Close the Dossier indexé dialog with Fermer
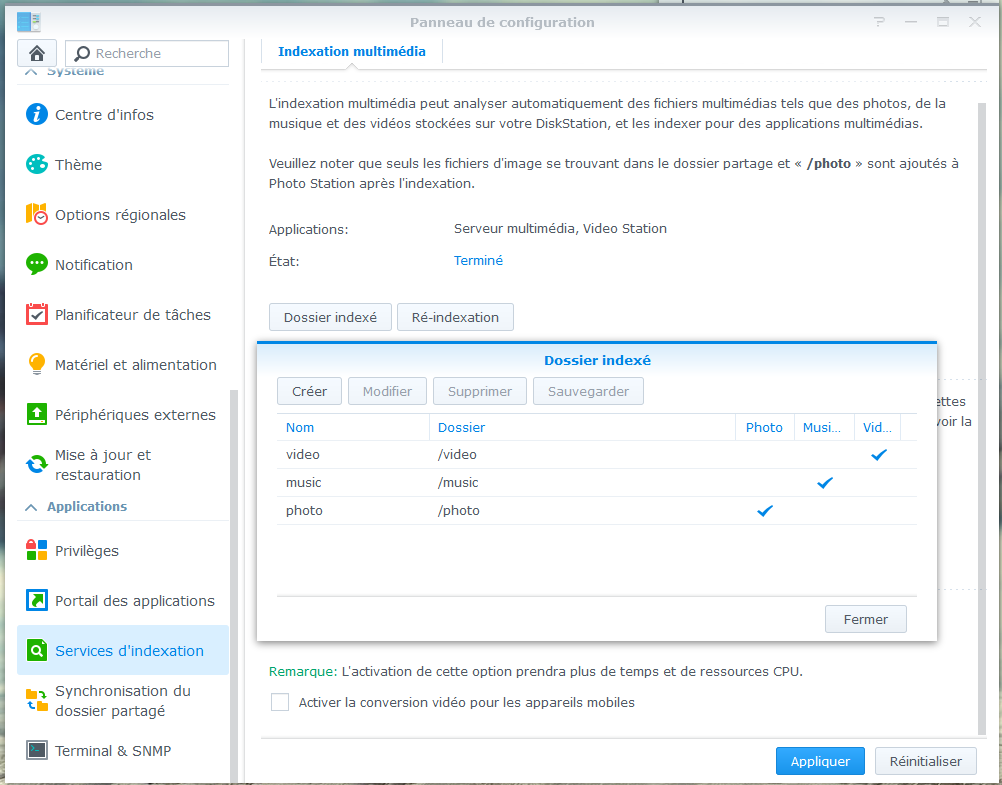 865,619
